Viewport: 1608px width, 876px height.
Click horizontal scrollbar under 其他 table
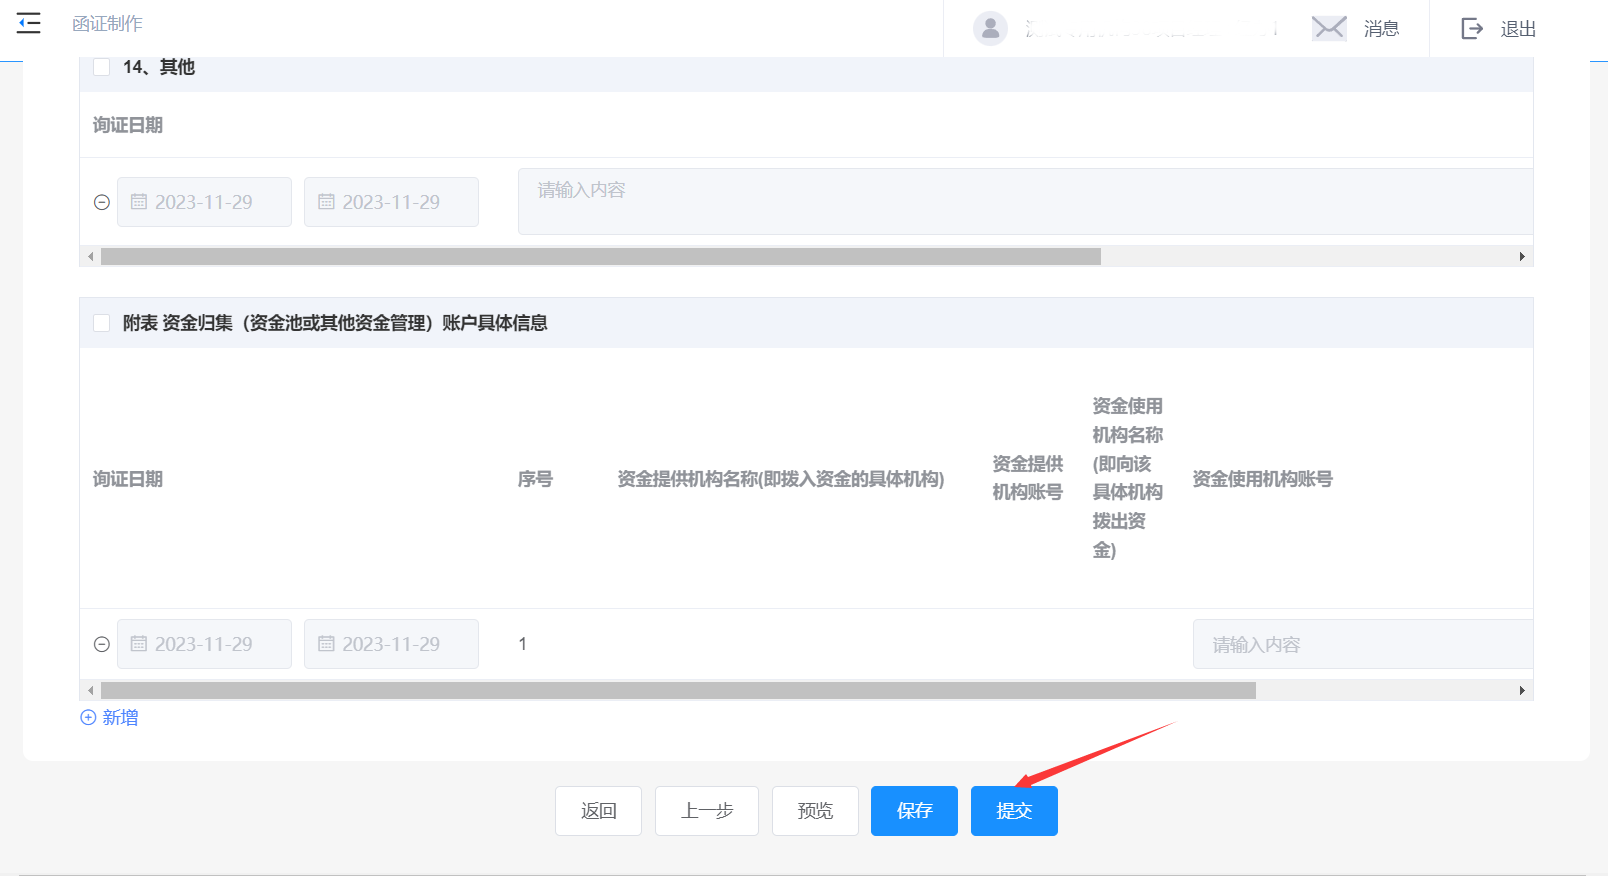tap(600, 257)
